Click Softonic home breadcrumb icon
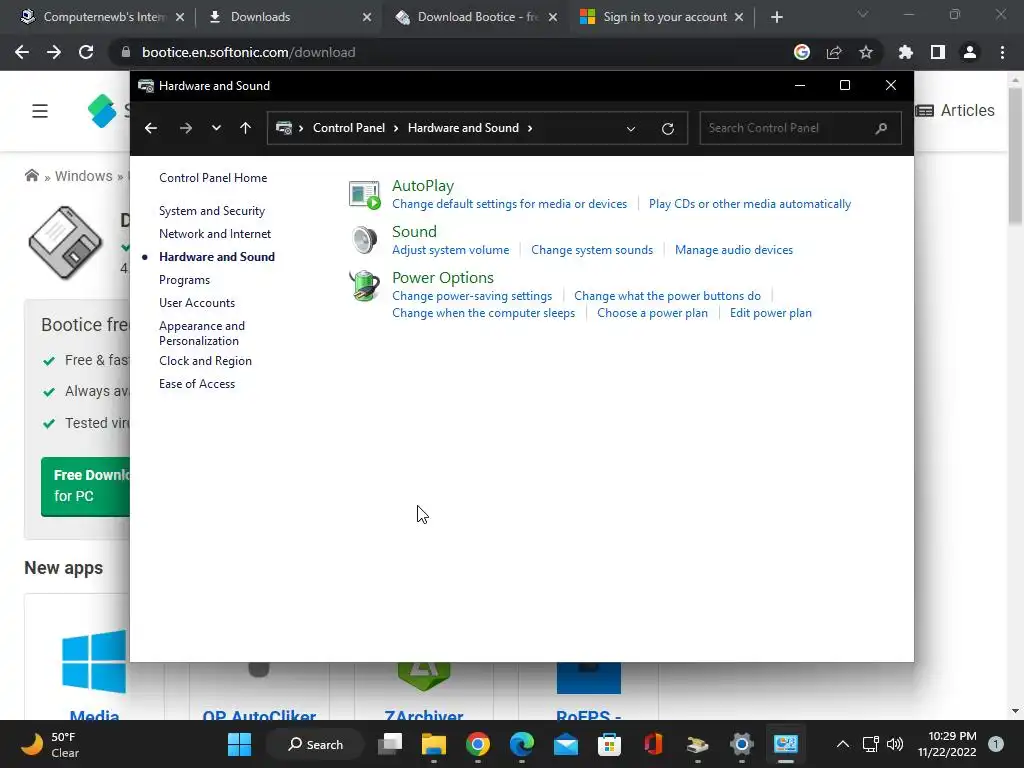 click(x=31, y=176)
